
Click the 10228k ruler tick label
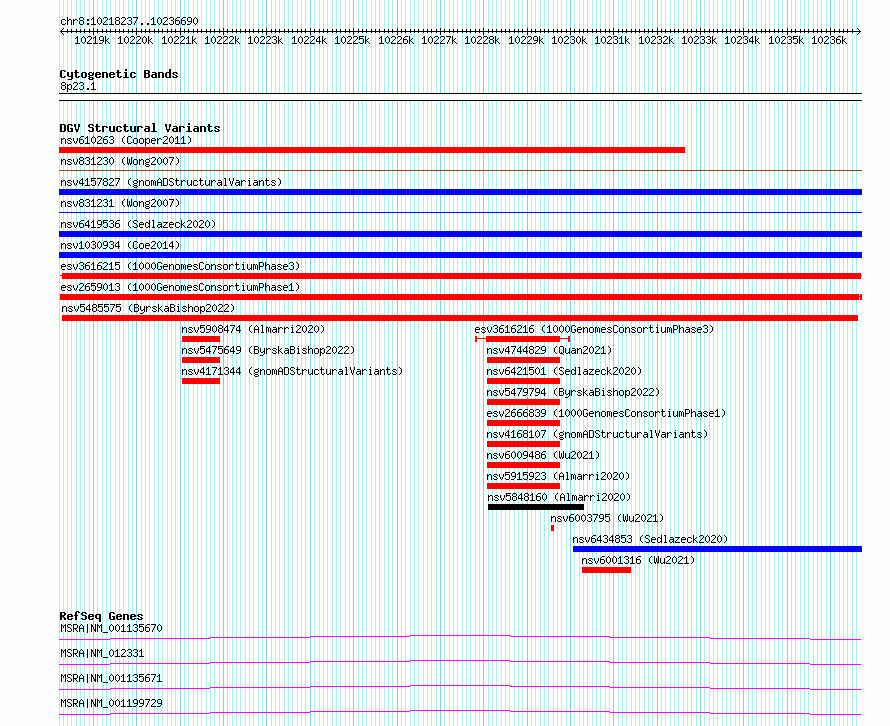click(x=482, y=40)
